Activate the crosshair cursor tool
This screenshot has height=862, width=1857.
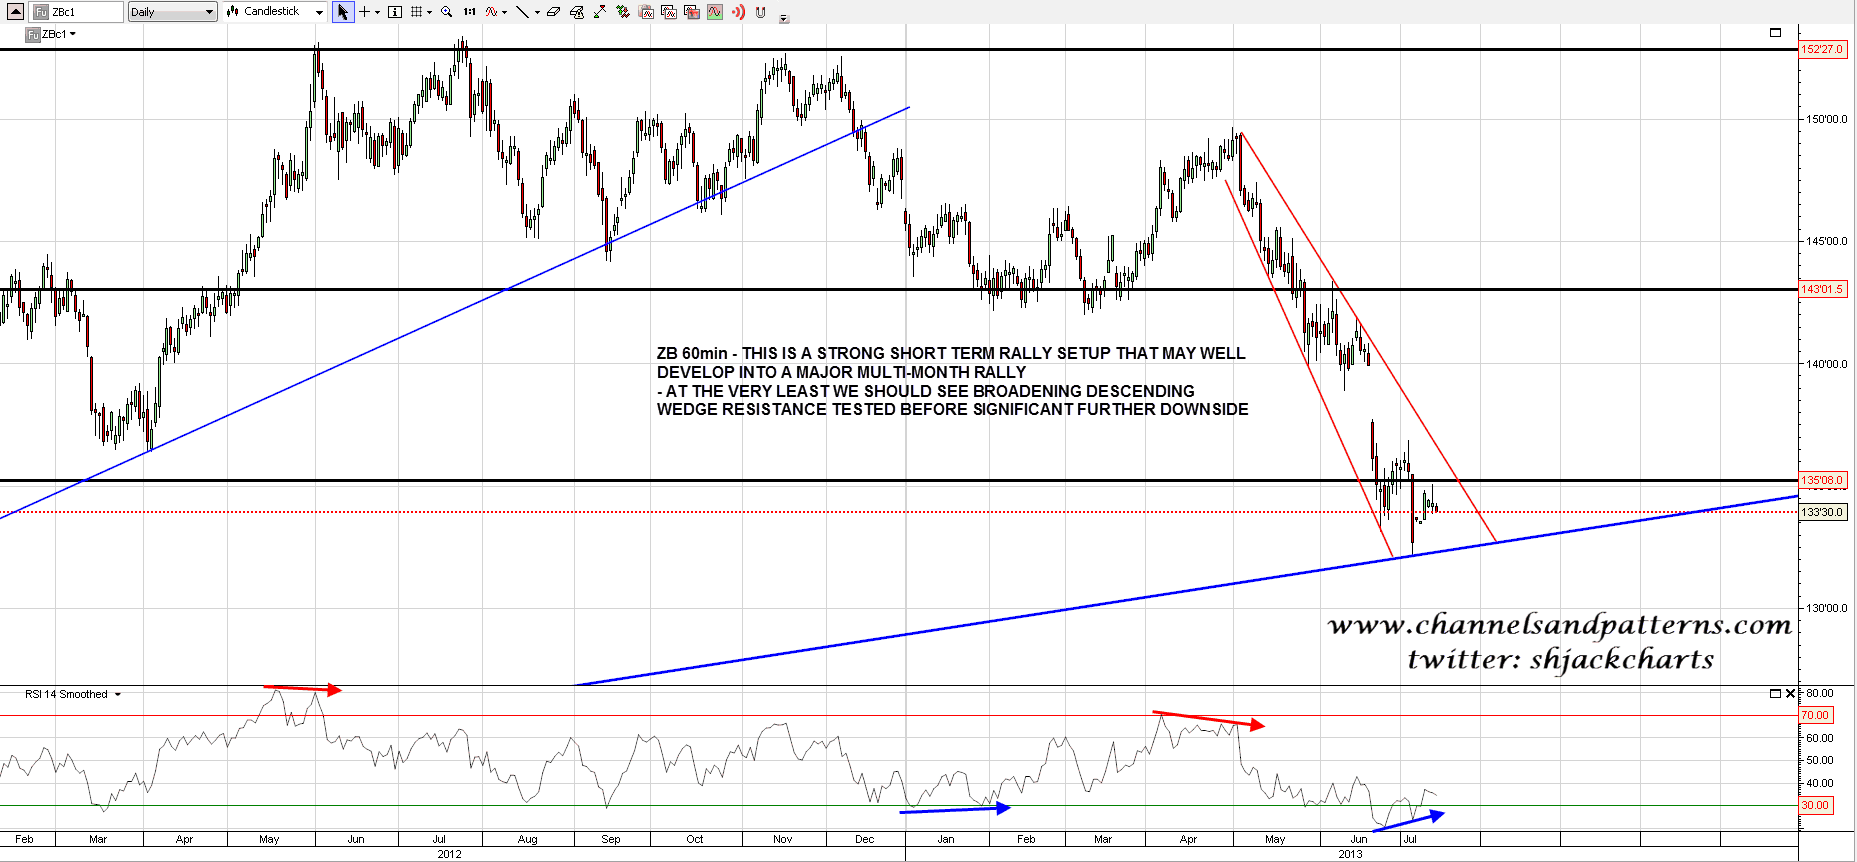pyautogui.click(x=365, y=12)
